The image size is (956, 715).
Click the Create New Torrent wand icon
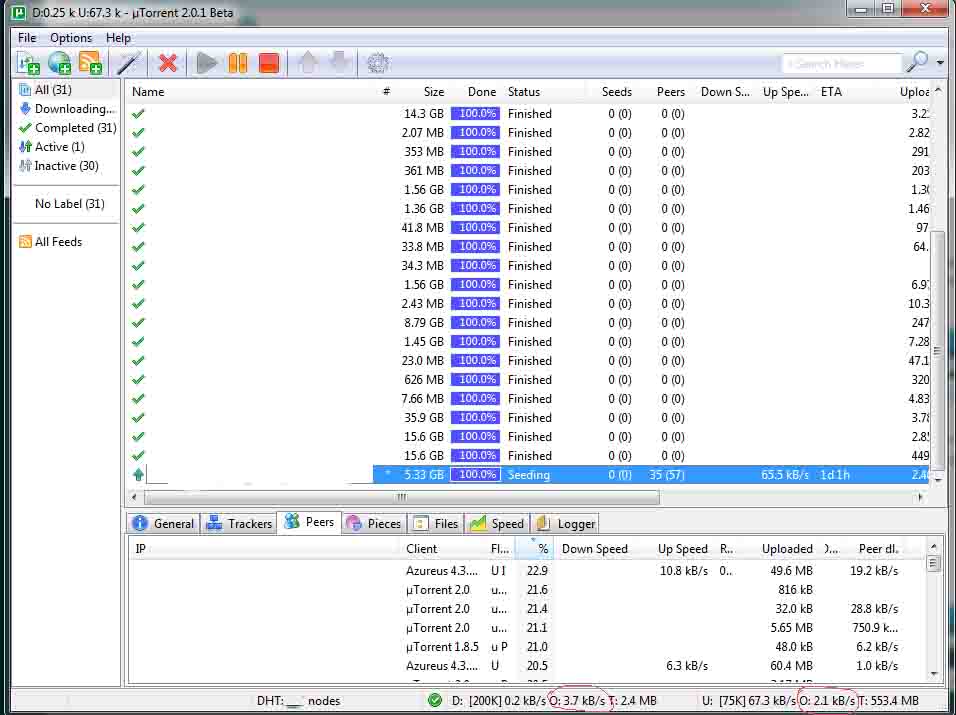[x=129, y=63]
